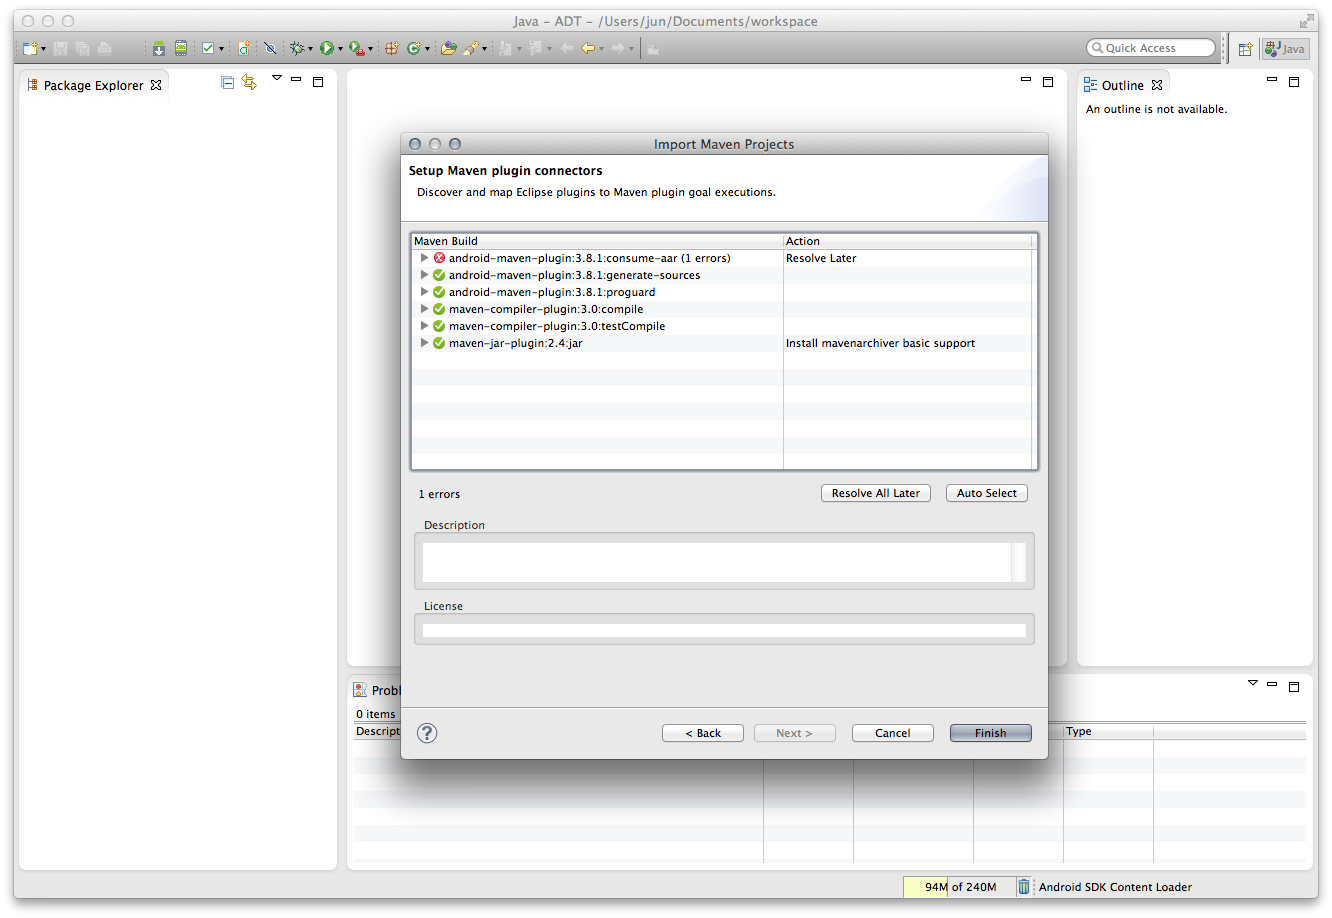Click the Finish button
Viewport: 1332px width, 918px height.
(x=991, y=733)
